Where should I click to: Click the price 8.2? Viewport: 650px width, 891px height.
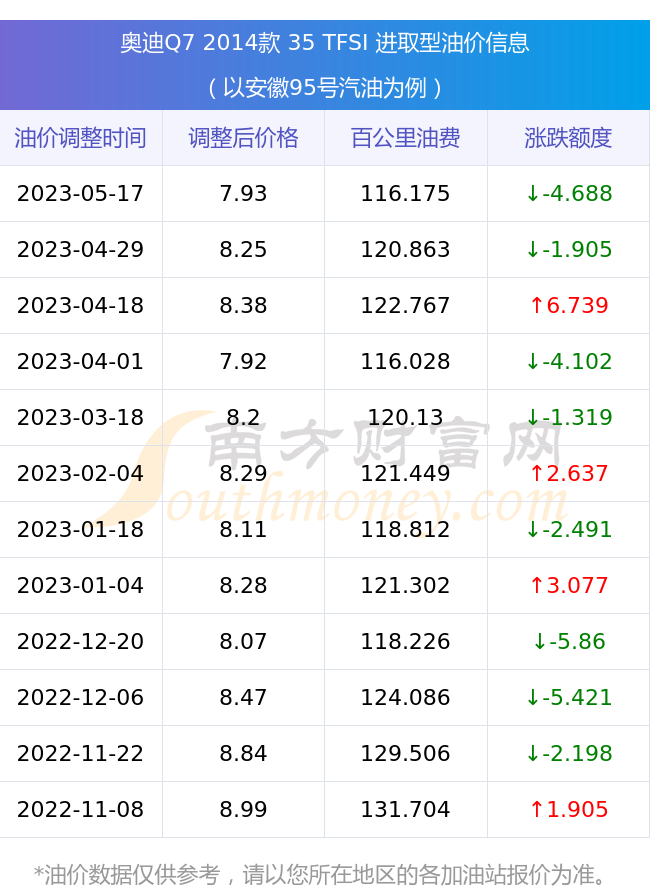(x=243, y=417)
